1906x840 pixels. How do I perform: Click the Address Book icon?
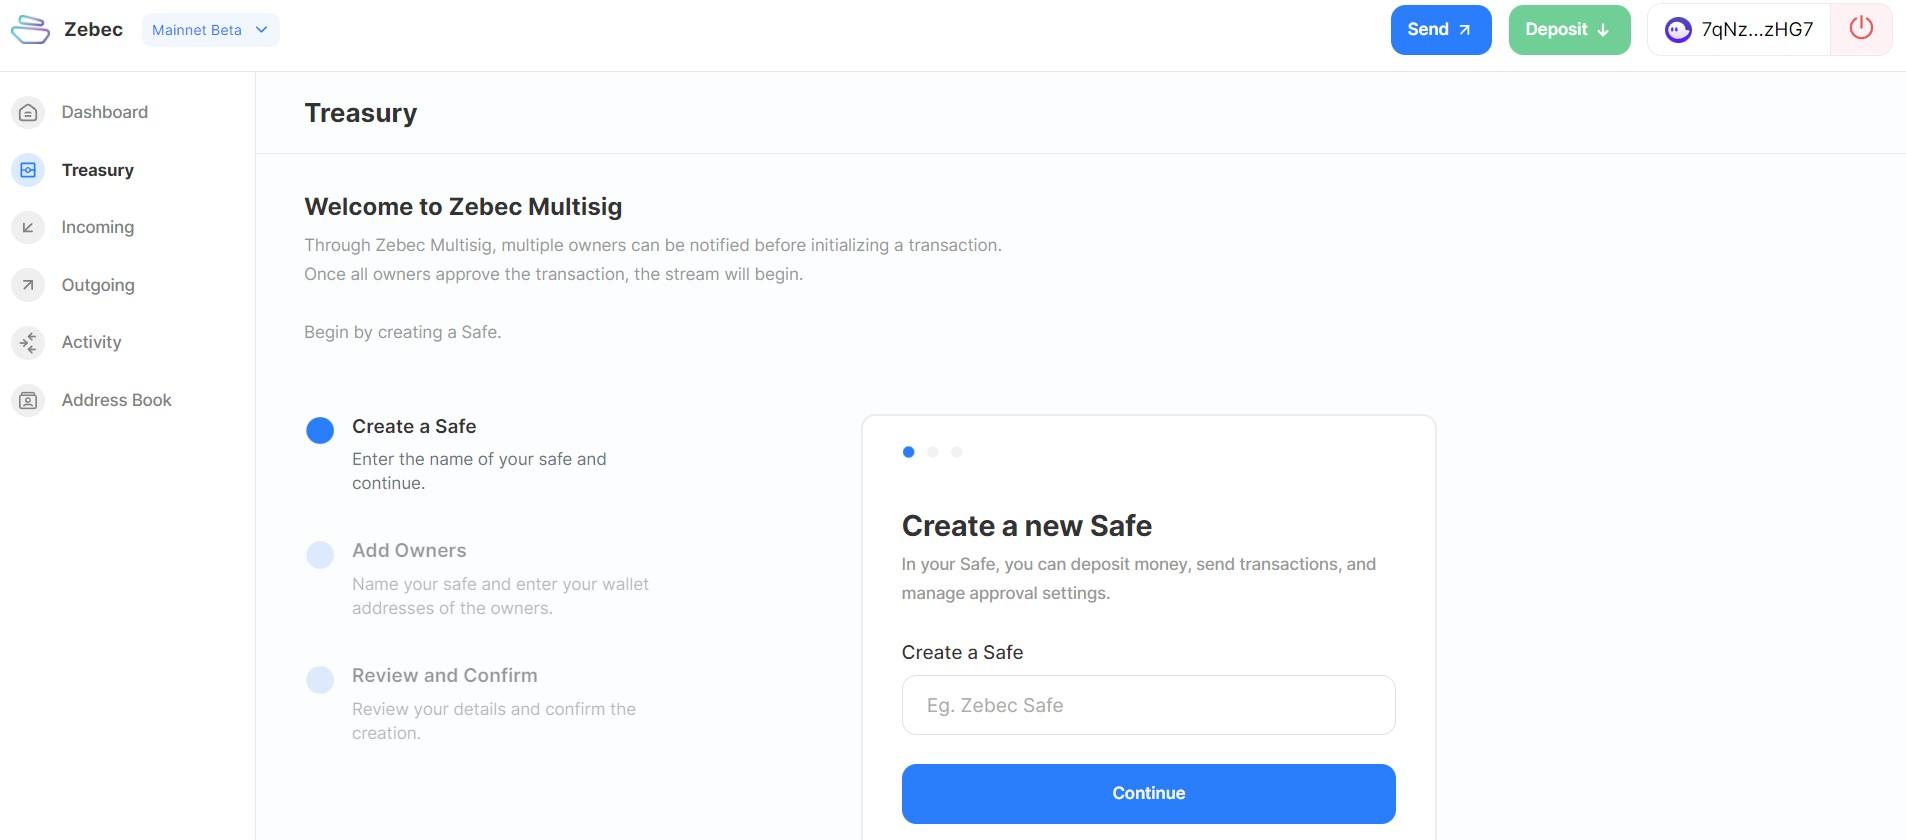28,400
